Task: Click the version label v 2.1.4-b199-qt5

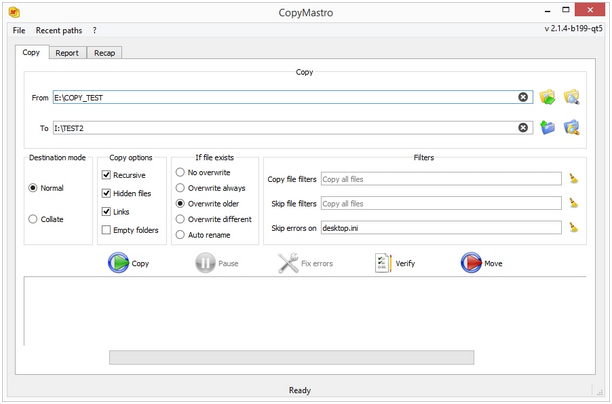Action: pyautogui.click(x=573, y=28)
